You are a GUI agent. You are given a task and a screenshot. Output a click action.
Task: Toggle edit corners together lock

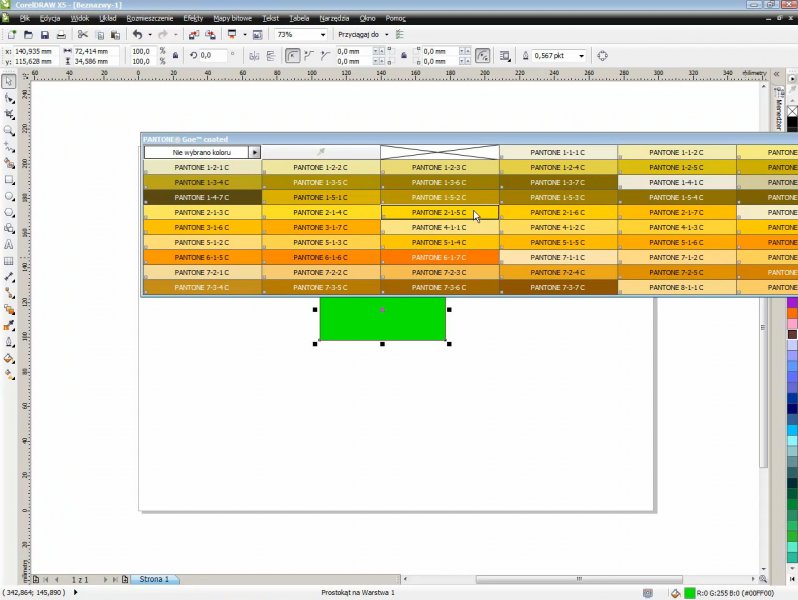(x=404, y=55)
